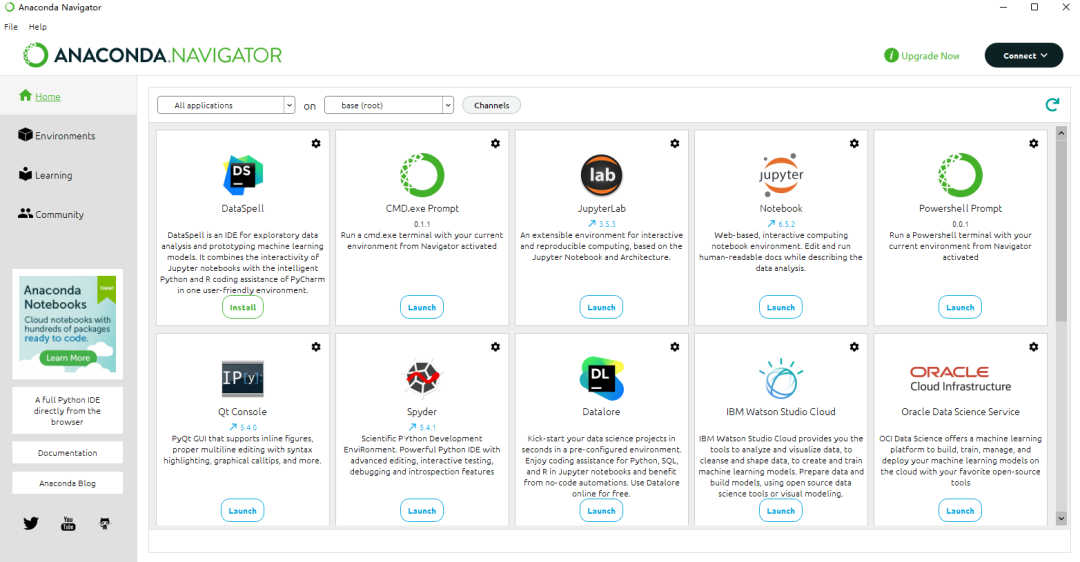The width and height of the screenshot is (1080, 562).
Task: Launch Datalore
Action: pyautogui.click(x=601, y=511)
